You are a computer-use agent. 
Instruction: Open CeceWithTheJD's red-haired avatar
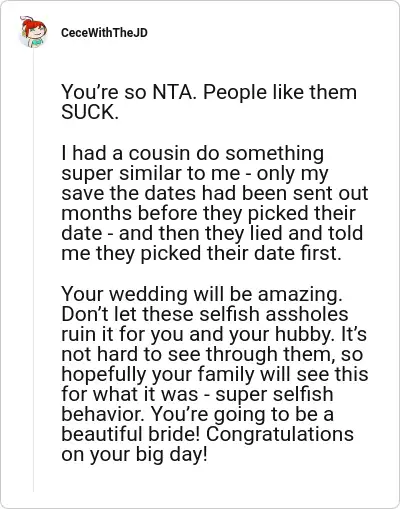coord(33,32)
